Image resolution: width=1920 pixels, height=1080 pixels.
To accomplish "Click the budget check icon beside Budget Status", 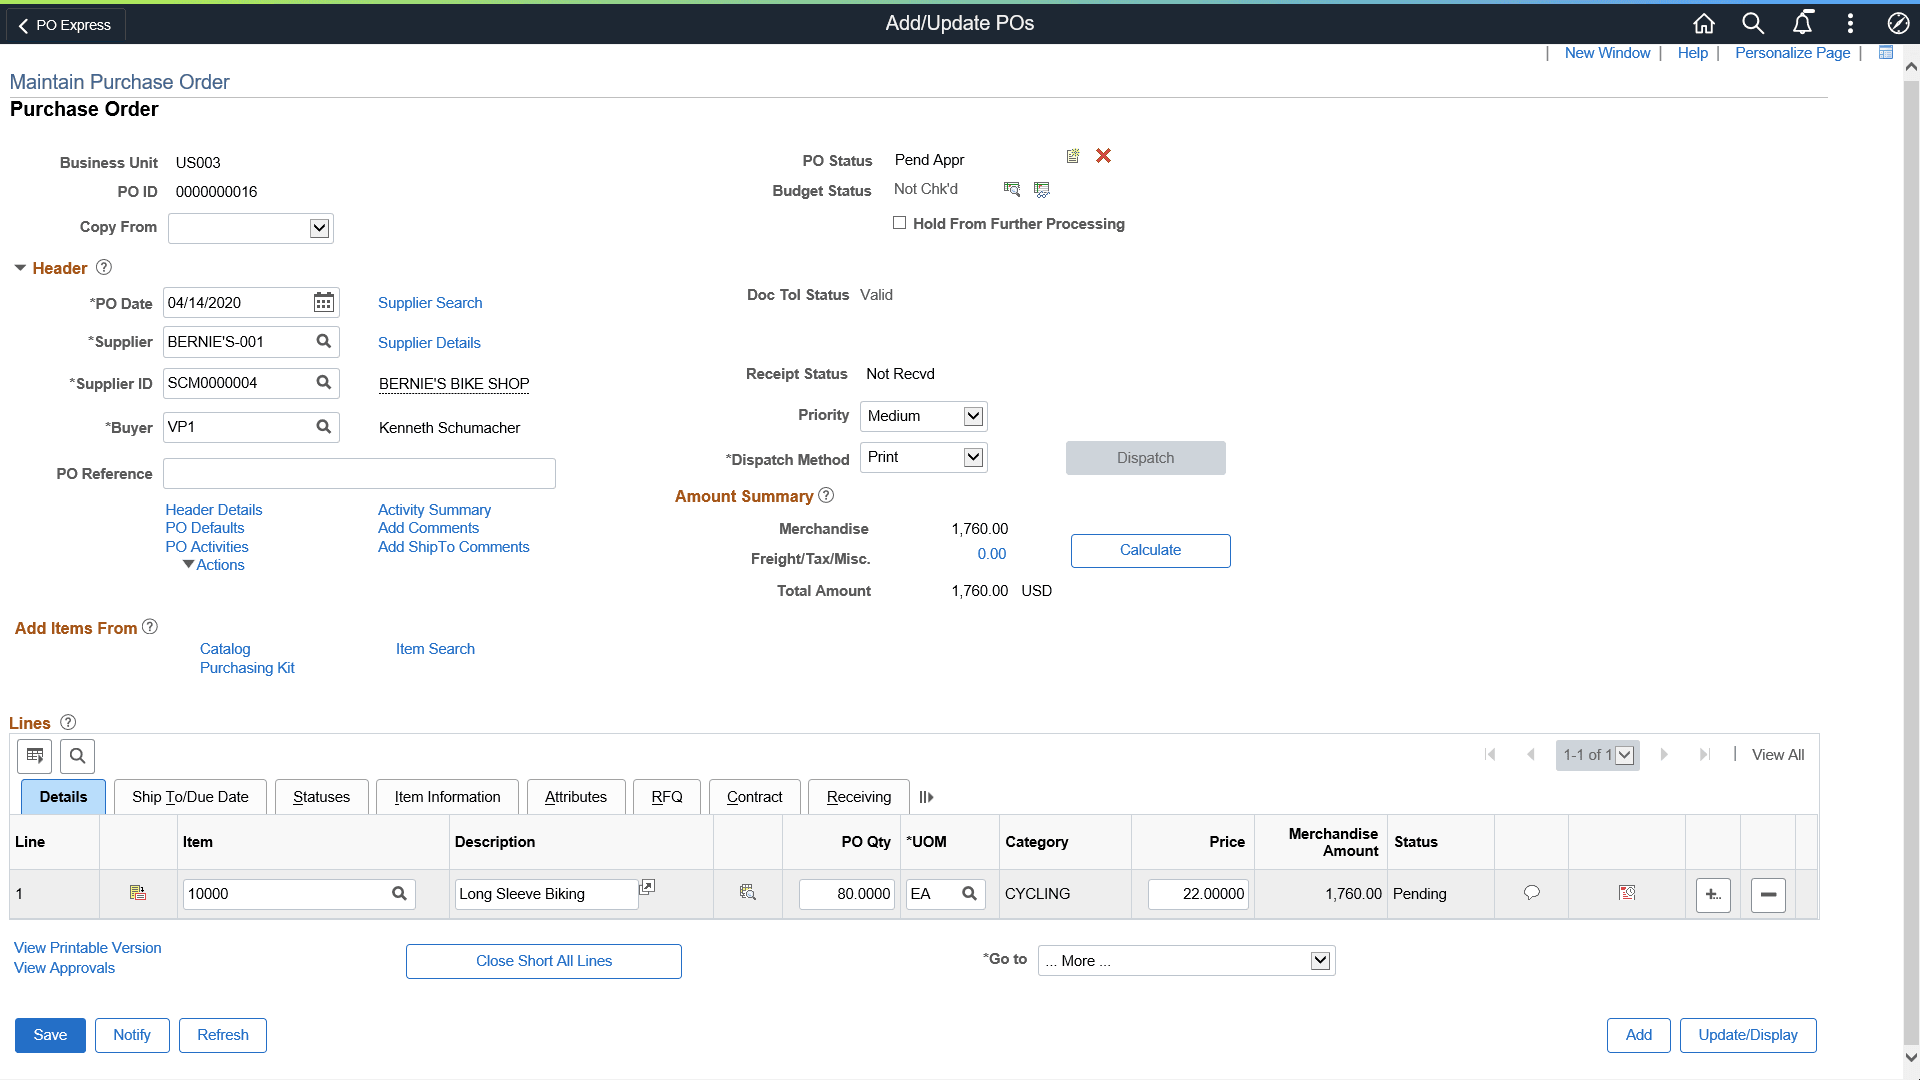I will [x=1012, y=189].
